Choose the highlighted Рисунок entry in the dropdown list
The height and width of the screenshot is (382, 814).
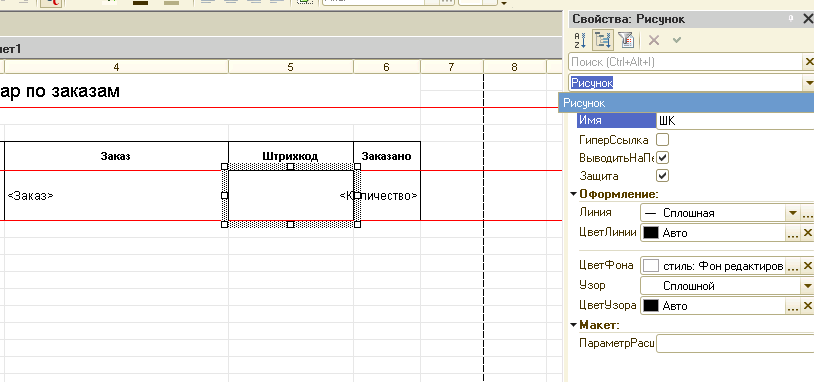point(686,103)
